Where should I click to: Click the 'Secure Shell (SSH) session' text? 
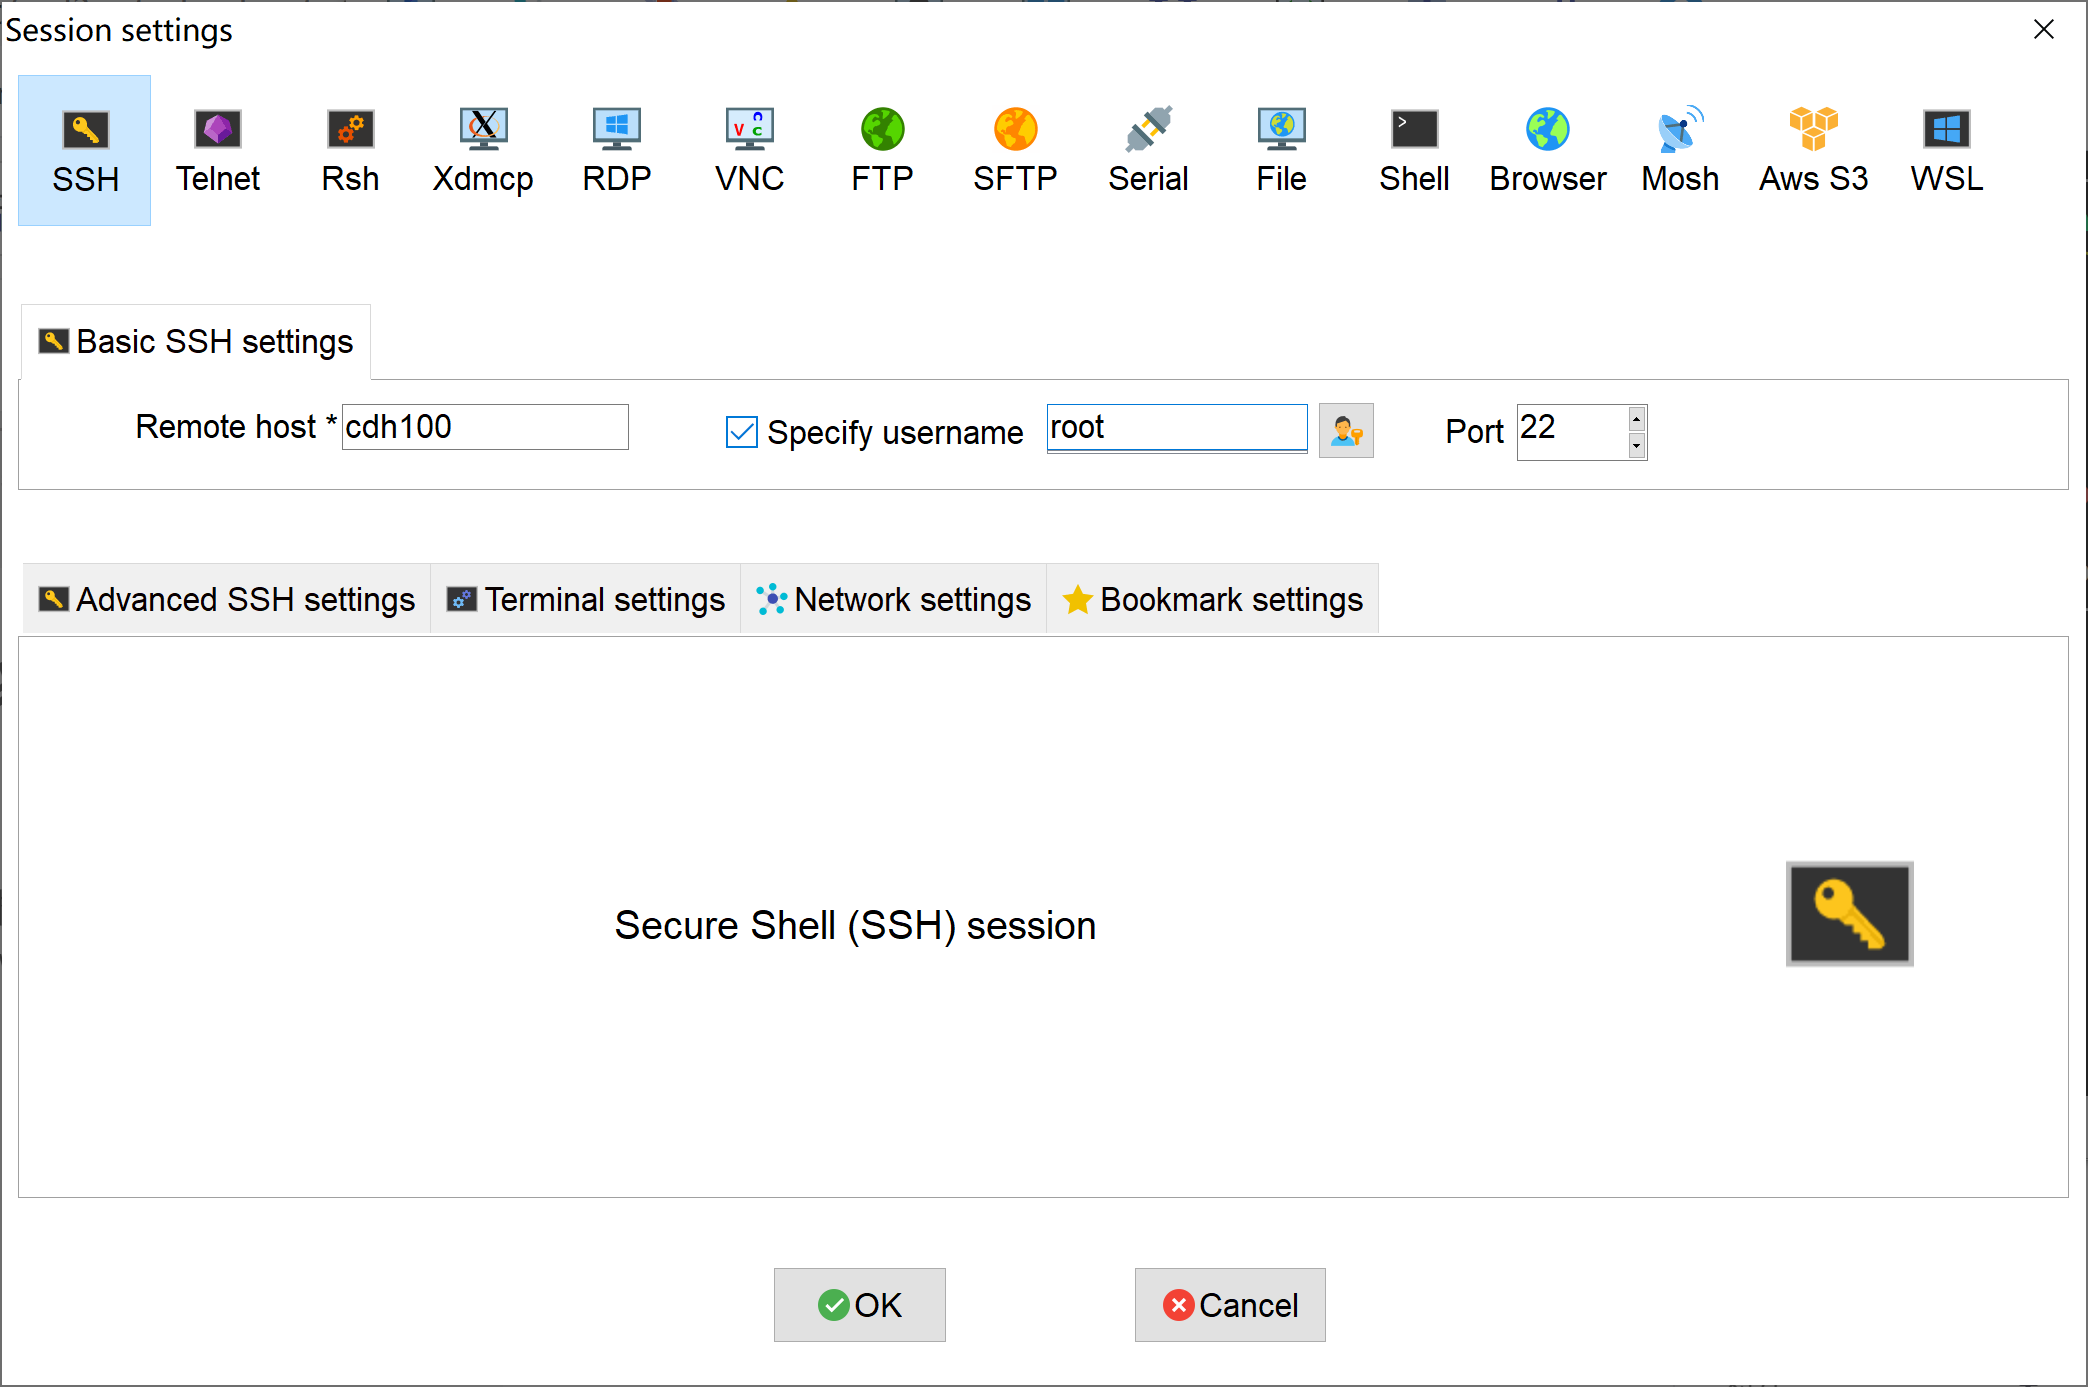coord(855,926)
